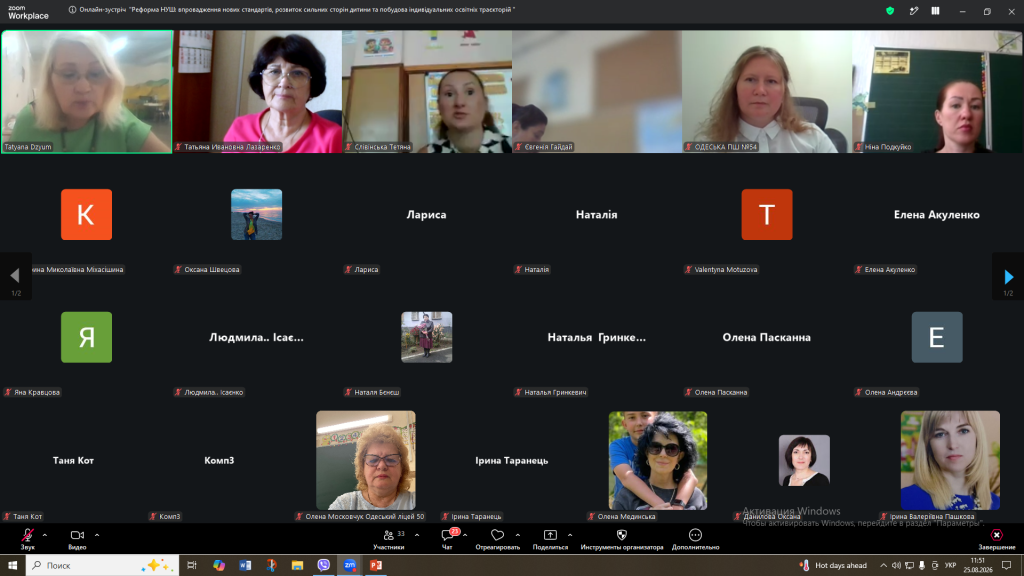1024x576 pixels.
Task: Click Яна Кравцова green Я avatar
Action: [x=86, y=337]
